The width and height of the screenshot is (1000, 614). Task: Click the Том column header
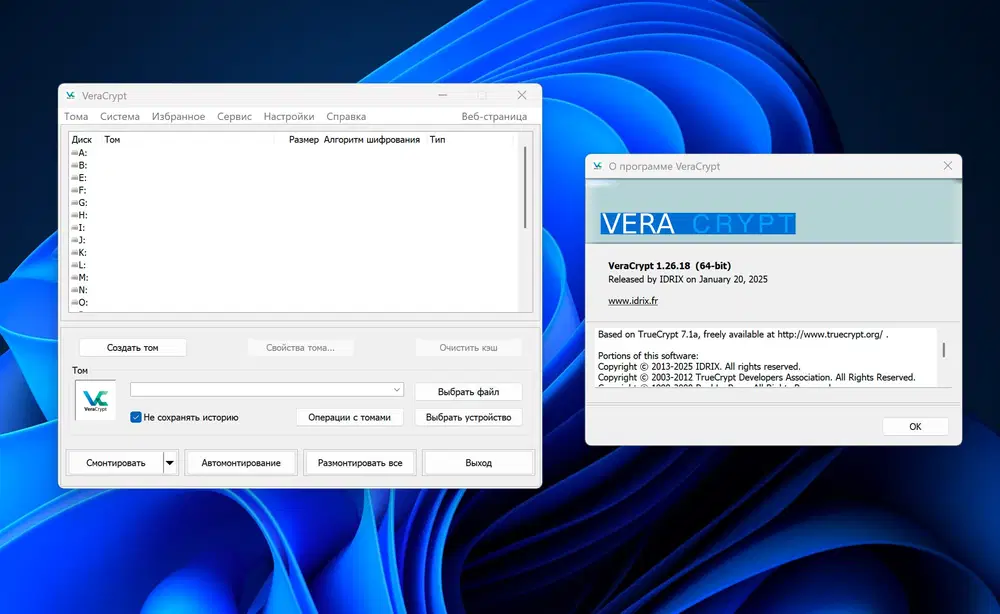coord(112,140)
